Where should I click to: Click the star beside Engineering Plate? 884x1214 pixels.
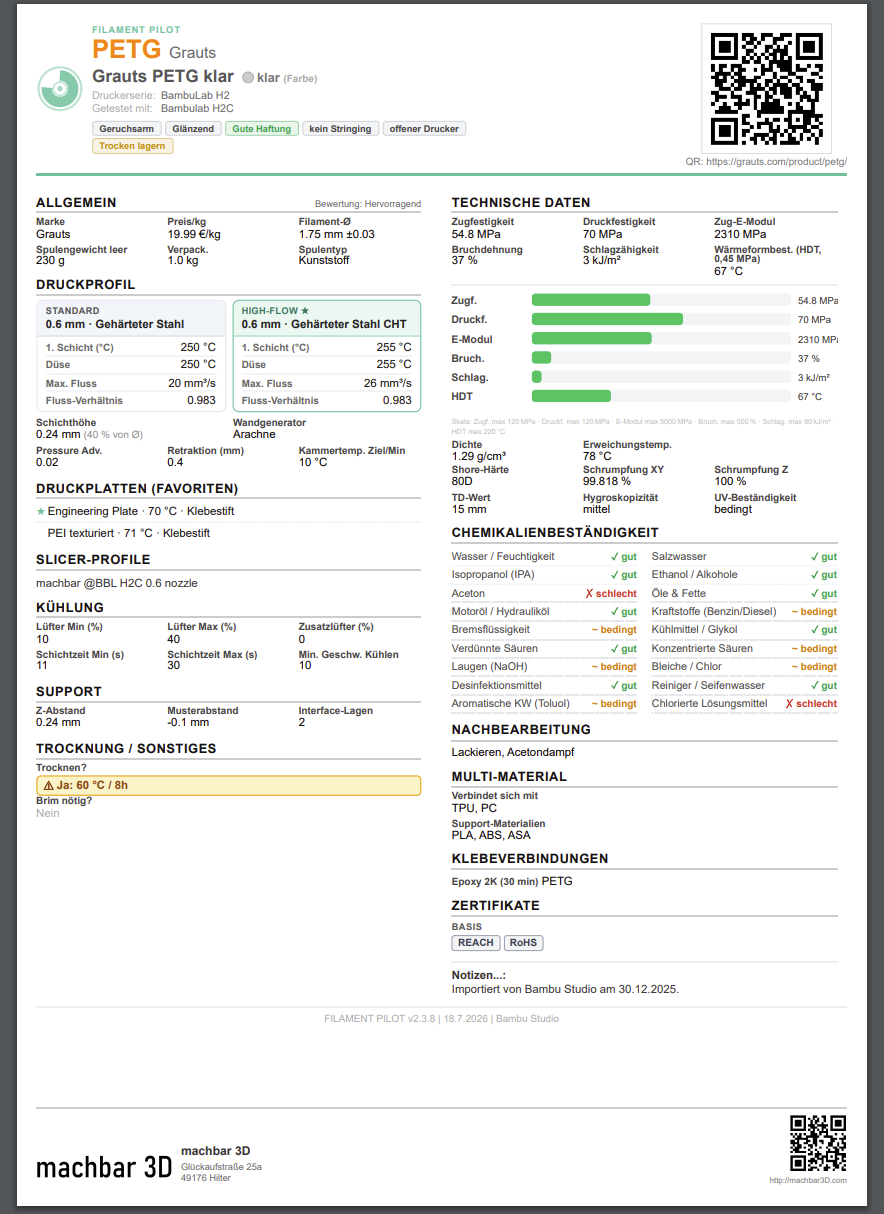tap(40, 511)
